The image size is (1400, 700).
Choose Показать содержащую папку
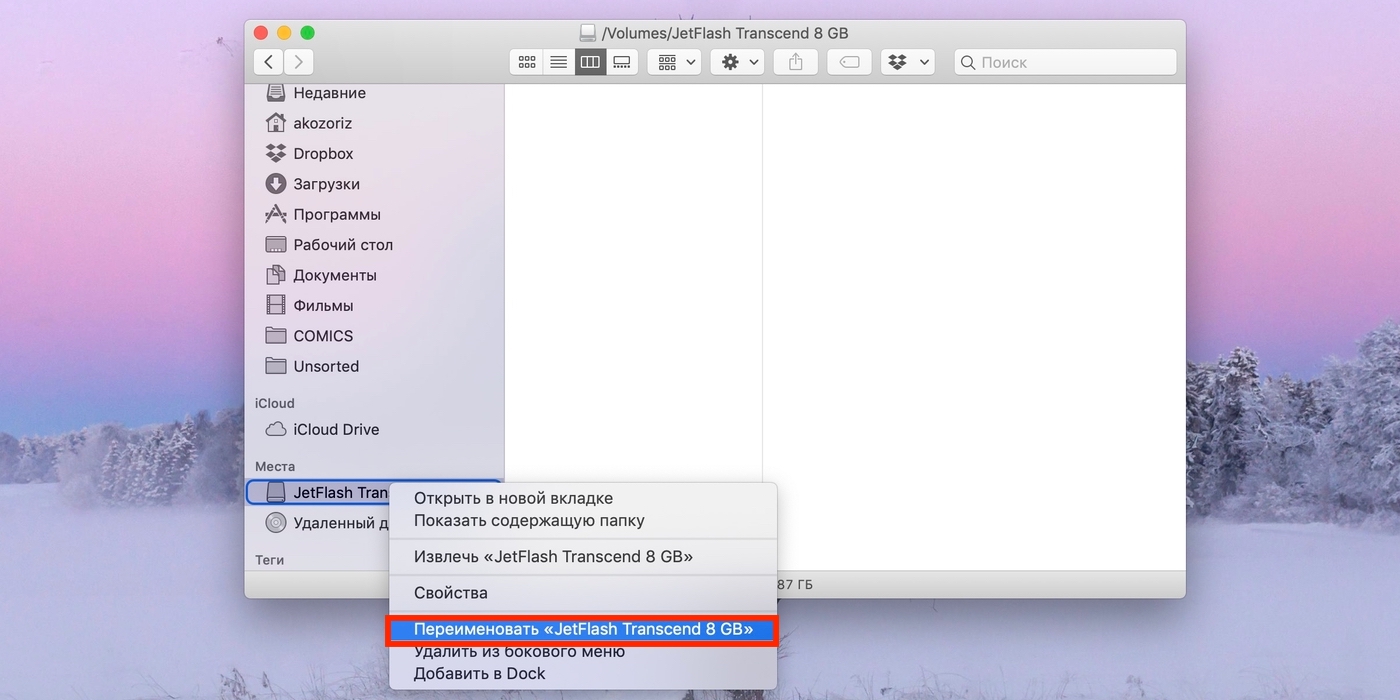point(582,520)
